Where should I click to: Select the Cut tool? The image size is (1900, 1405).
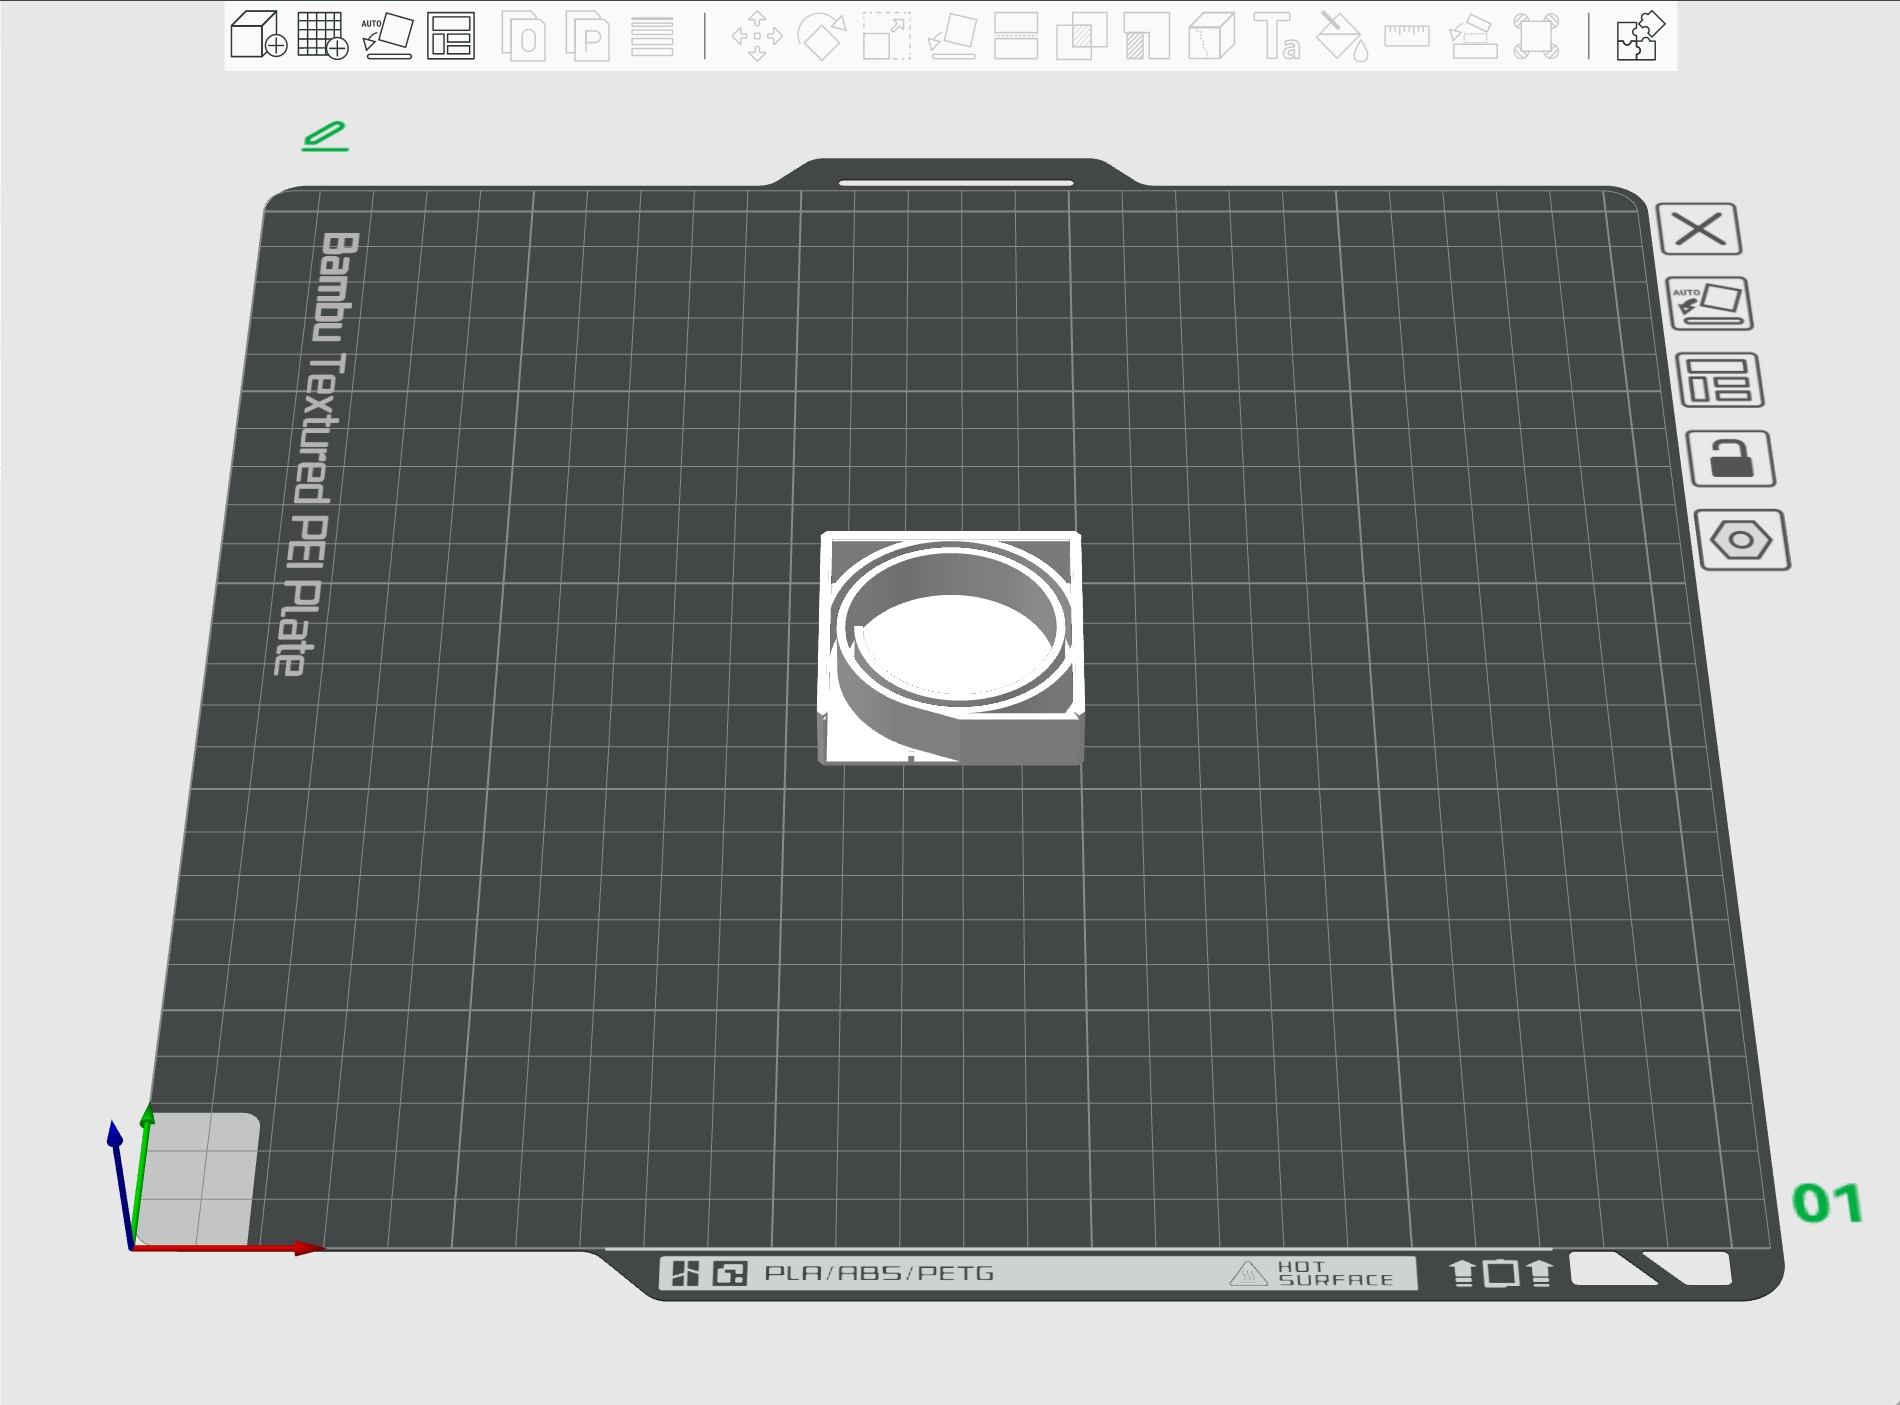click(1016, 36)
